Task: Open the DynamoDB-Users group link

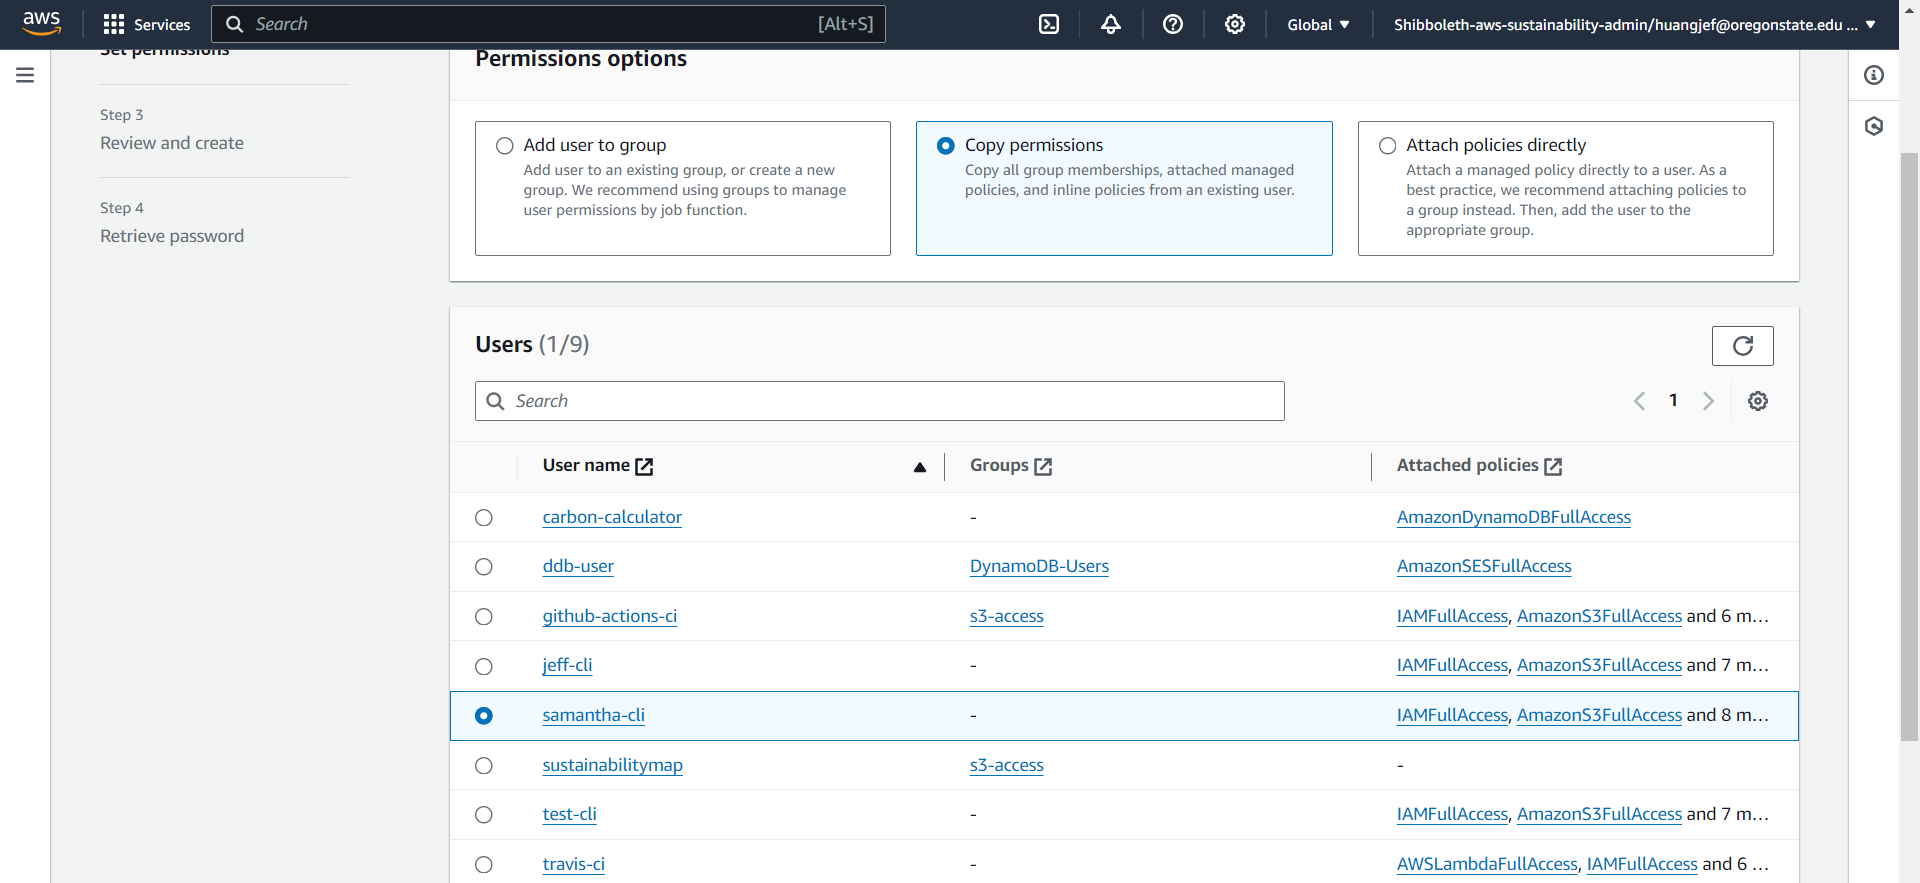Action: (x=1039, y=566)
